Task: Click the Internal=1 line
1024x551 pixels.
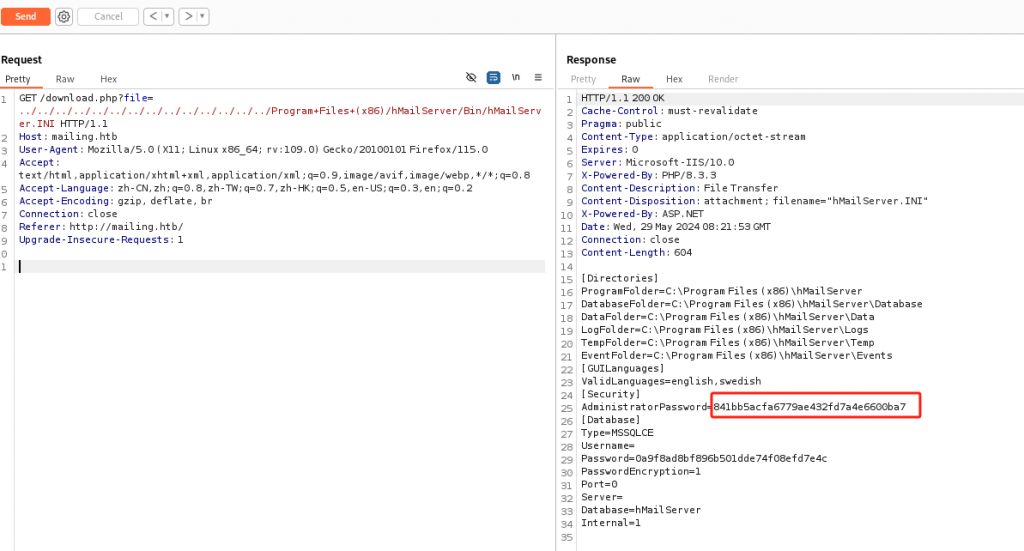Action: (611, 523)
